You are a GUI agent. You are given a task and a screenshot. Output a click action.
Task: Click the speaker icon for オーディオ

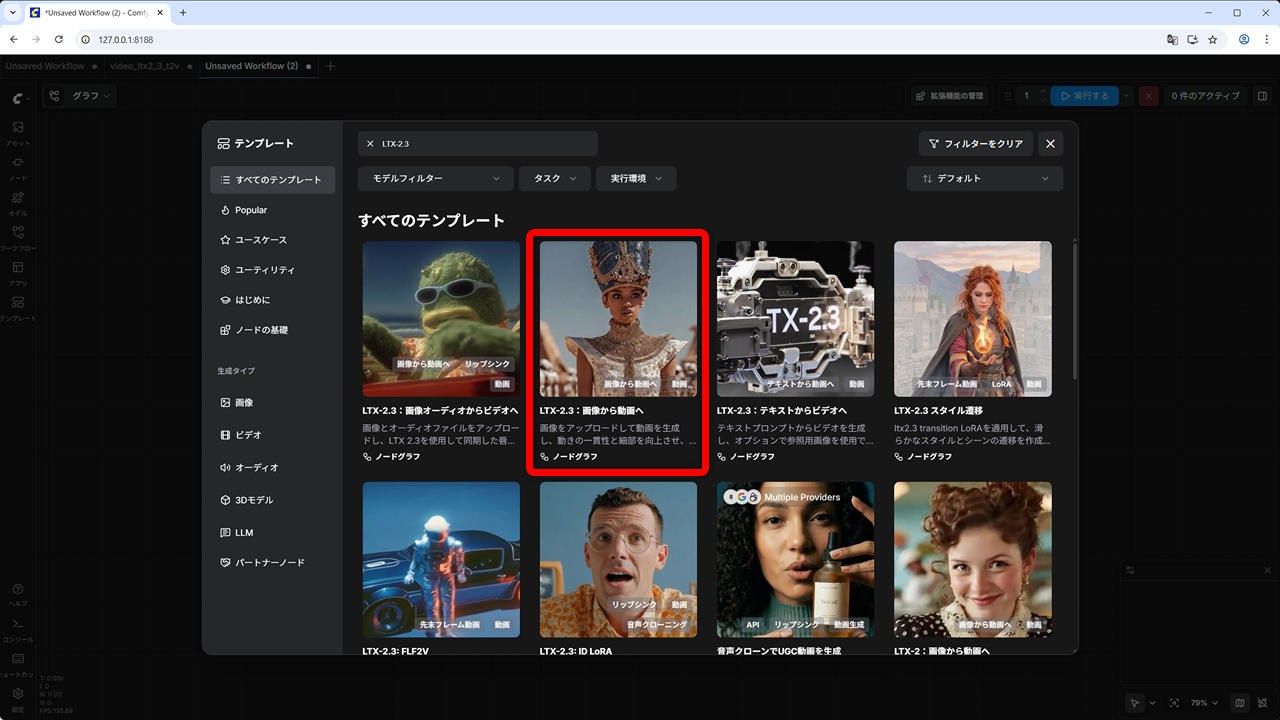pos(225,467)
